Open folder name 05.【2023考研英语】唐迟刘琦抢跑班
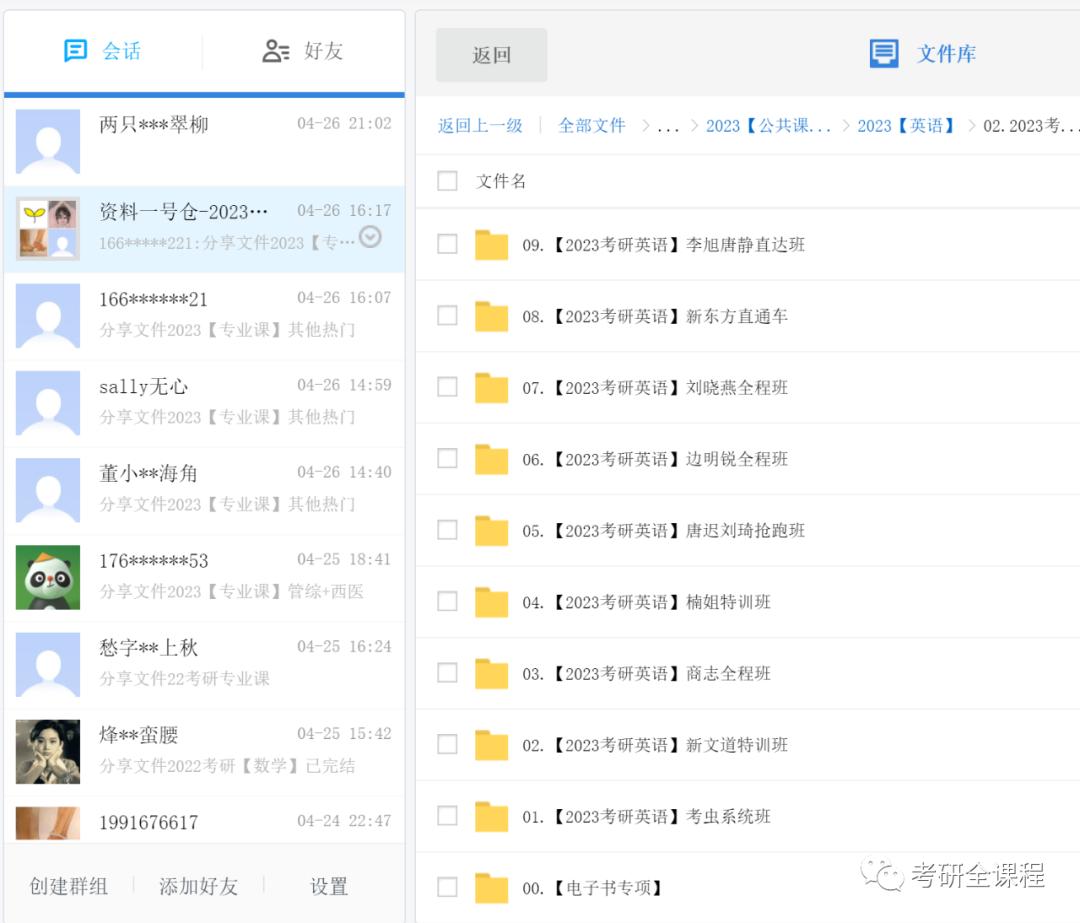The image size is (1080, 923). click(663, 530)
